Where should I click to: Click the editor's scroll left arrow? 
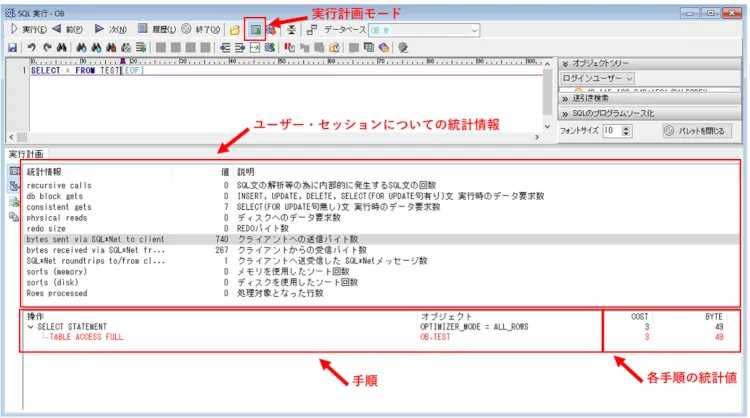[x=11, y=137]
